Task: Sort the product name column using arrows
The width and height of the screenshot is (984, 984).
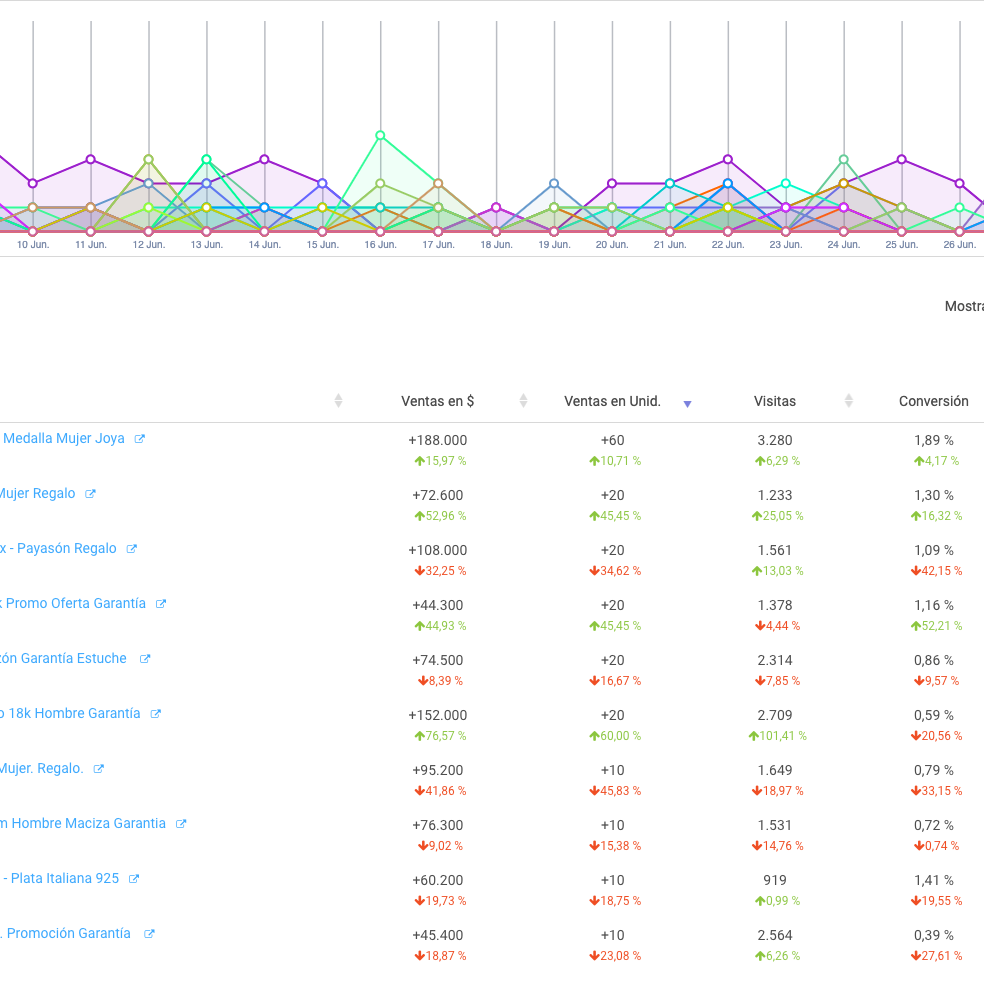Action: [x=338, y=401]
